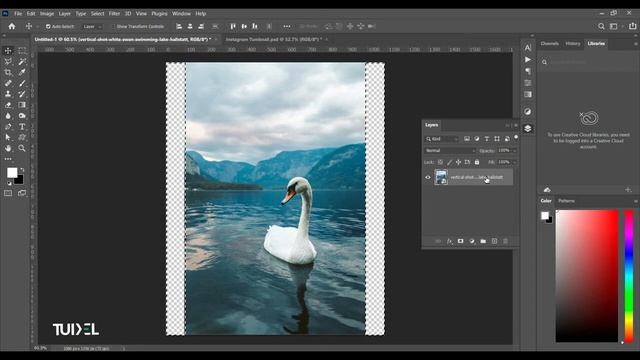This screenshot has width=640, height=360.
Task: Toggle the pixel layer filter icon
Action: [x=467, y=139]
